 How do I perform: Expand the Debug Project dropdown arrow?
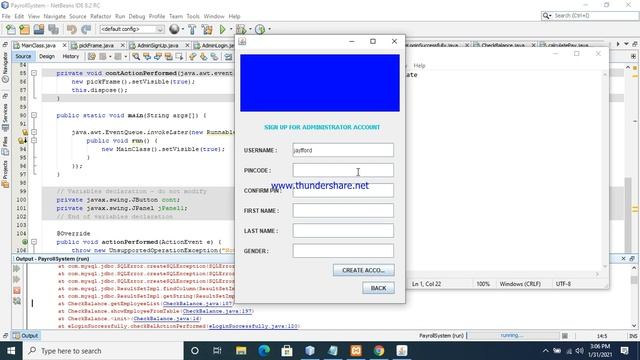click(250, 29)
